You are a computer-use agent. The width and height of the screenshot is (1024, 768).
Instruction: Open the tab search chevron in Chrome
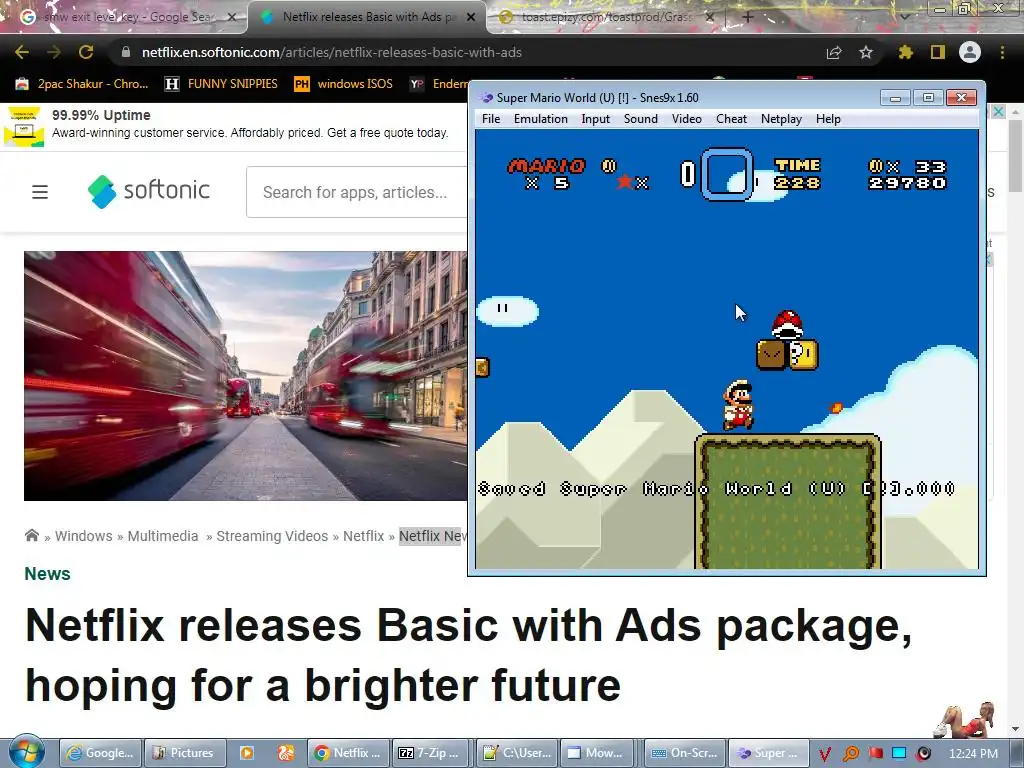click(x=904, y=17)
